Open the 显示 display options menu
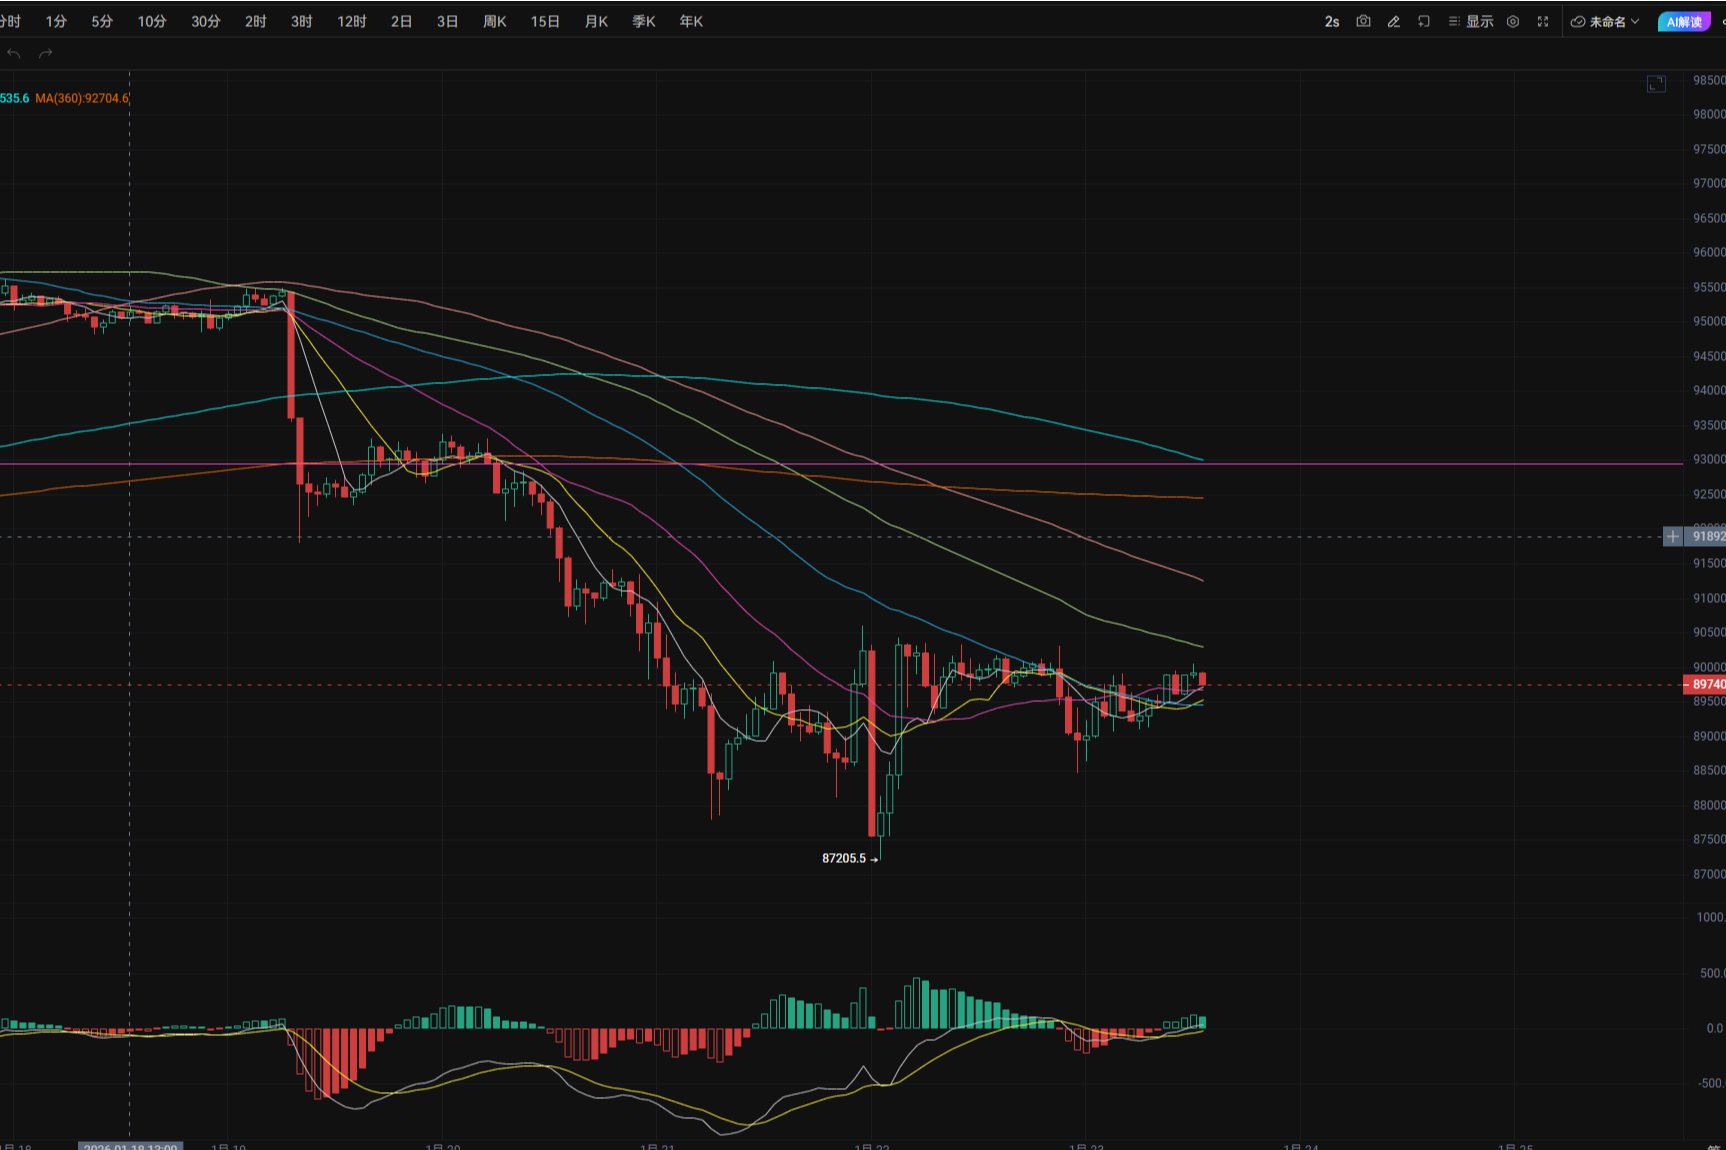The width and height of the screenshot is (1726, 1150). pyautogui.click(x=1471, y=21)
